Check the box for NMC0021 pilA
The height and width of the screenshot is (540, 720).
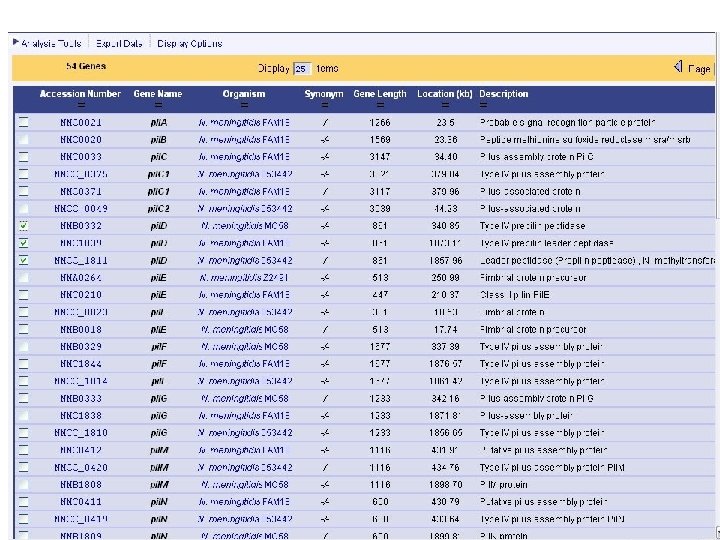[23, 122]
